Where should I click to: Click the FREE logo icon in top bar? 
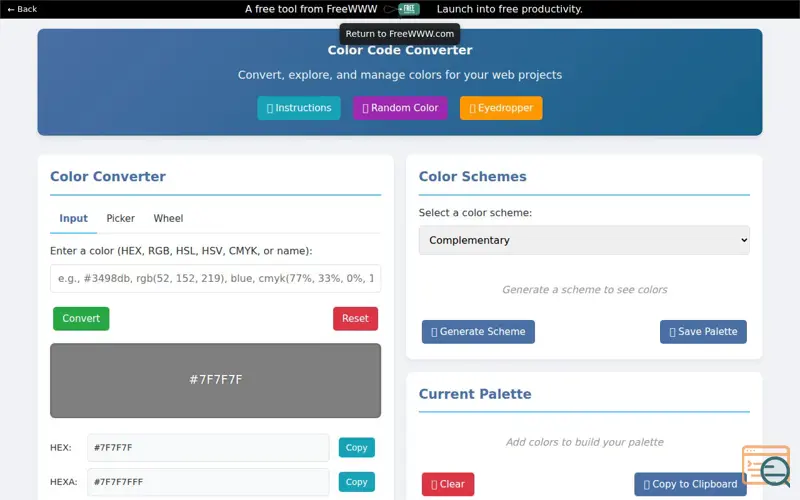pos(408,9)
